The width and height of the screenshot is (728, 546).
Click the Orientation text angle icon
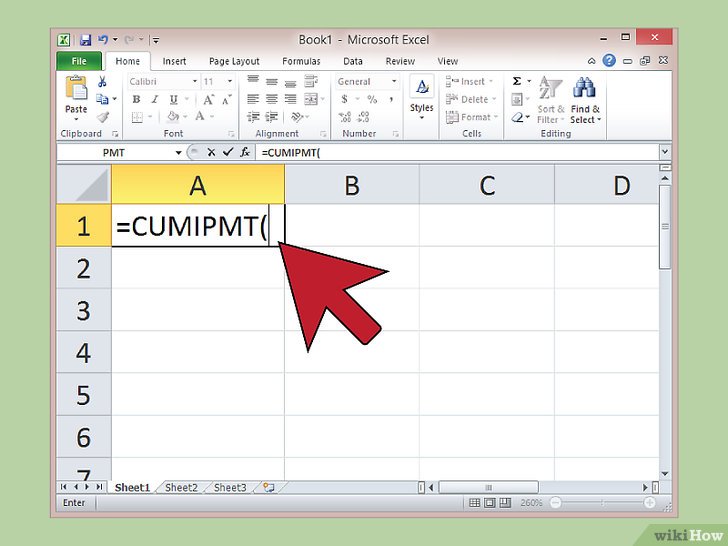pyautogui.click(x=297, y=117)
